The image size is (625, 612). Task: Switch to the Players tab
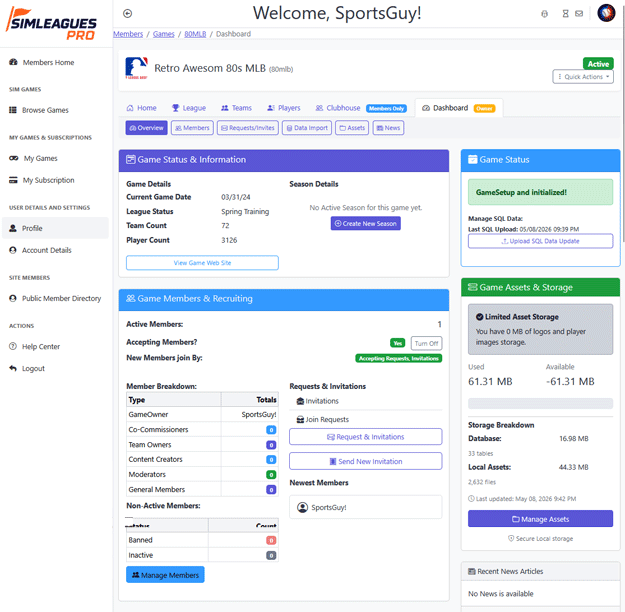(x=284, y=108)
